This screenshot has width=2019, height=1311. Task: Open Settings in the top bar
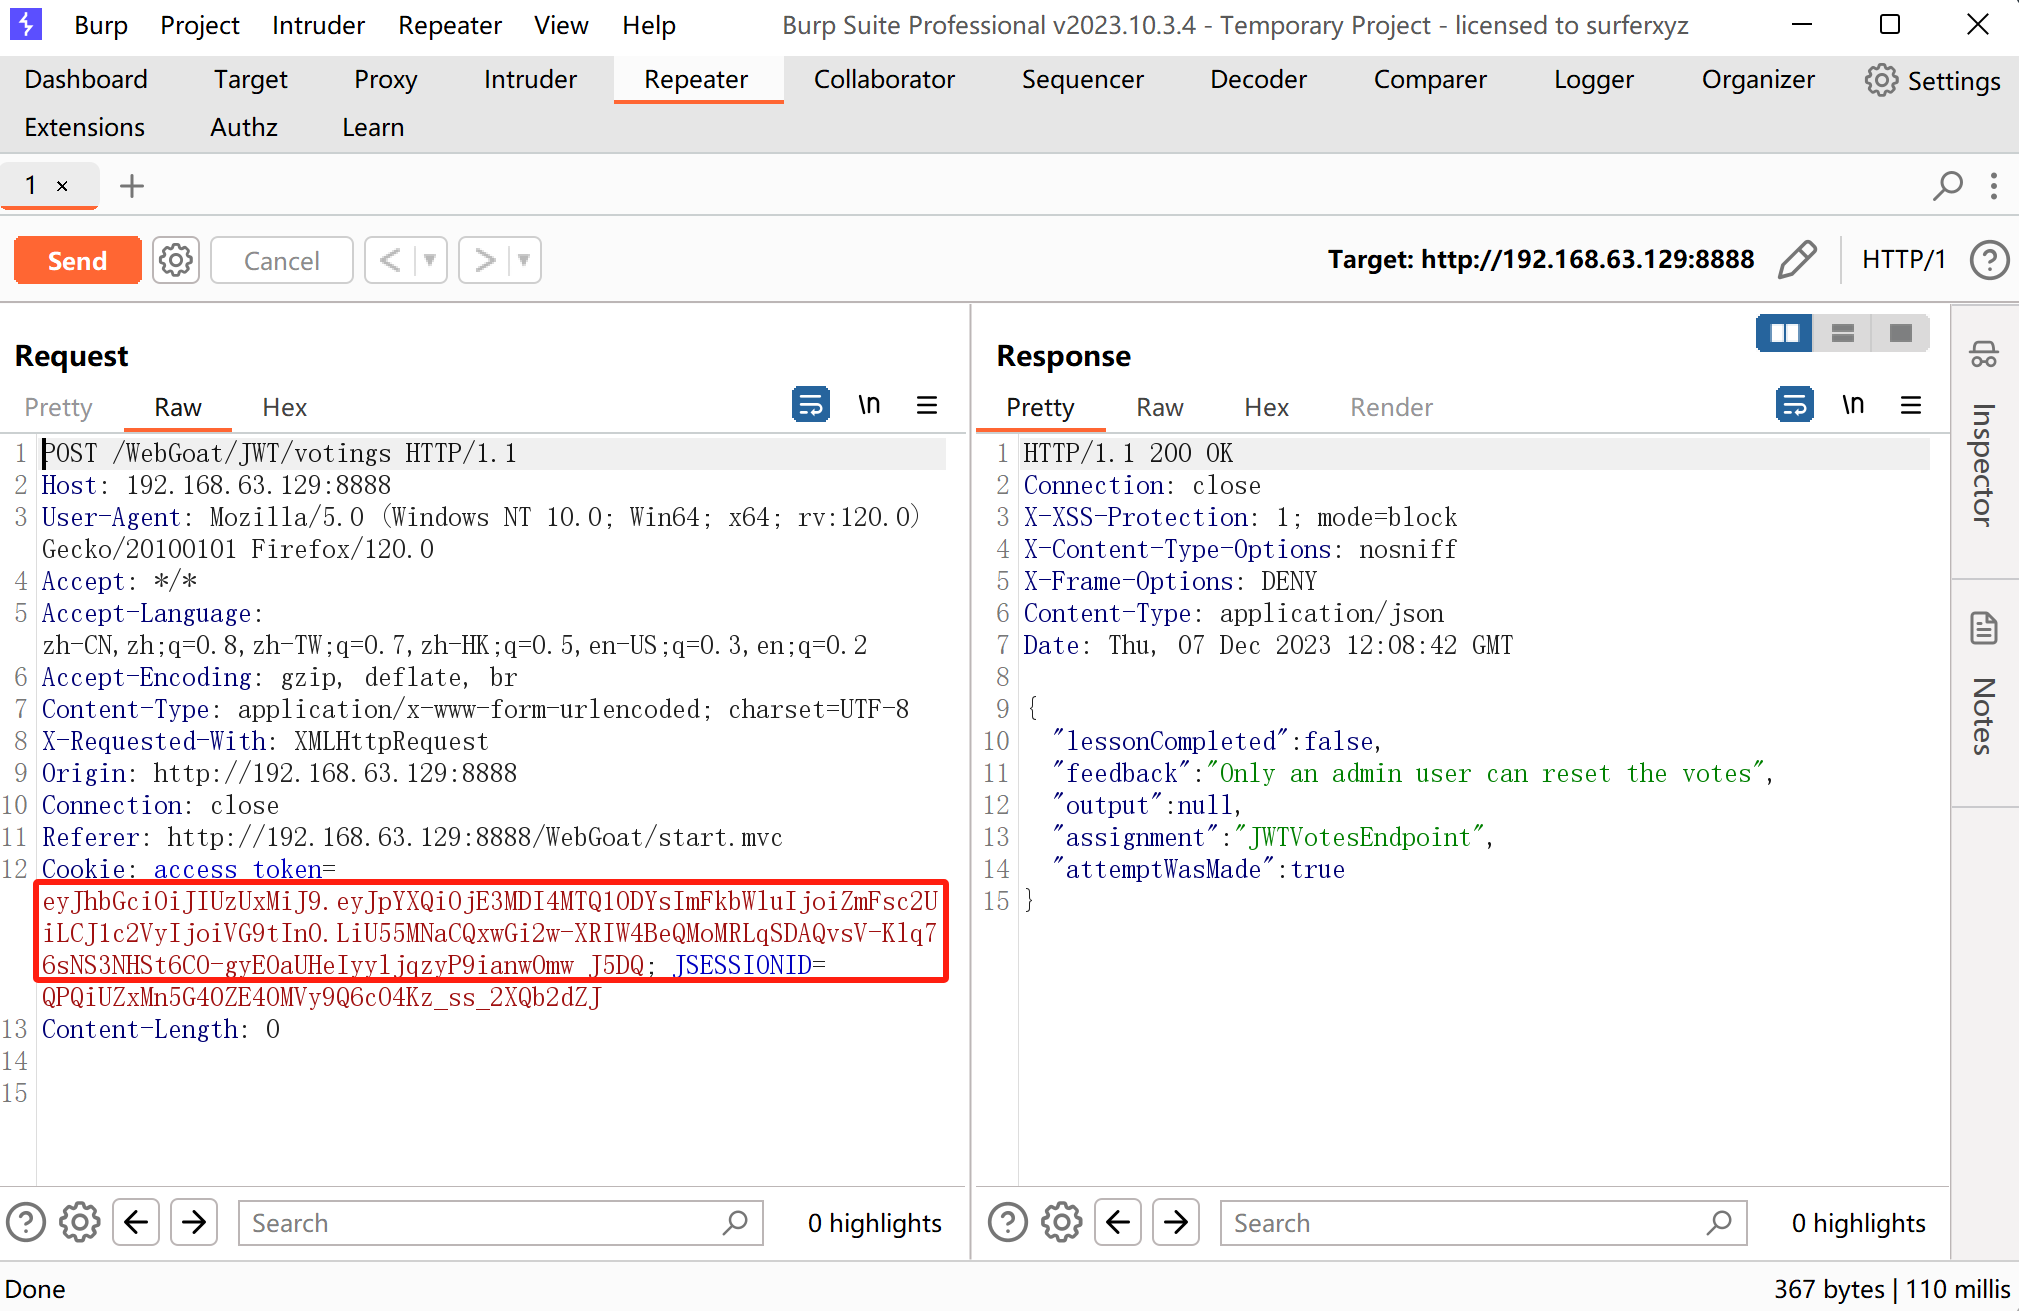click(1932, 80)
